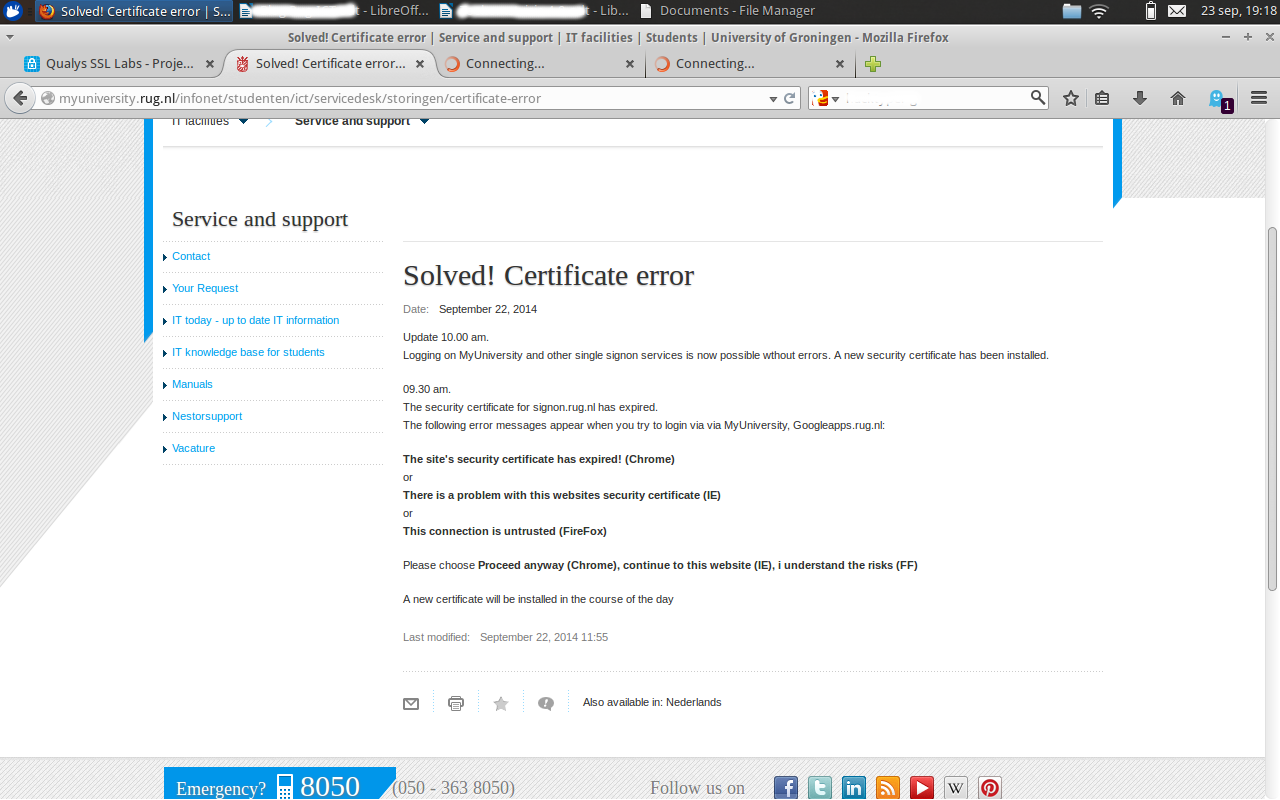
Task: Open the Downloads arrow icon
Action: pos(1139,98)
